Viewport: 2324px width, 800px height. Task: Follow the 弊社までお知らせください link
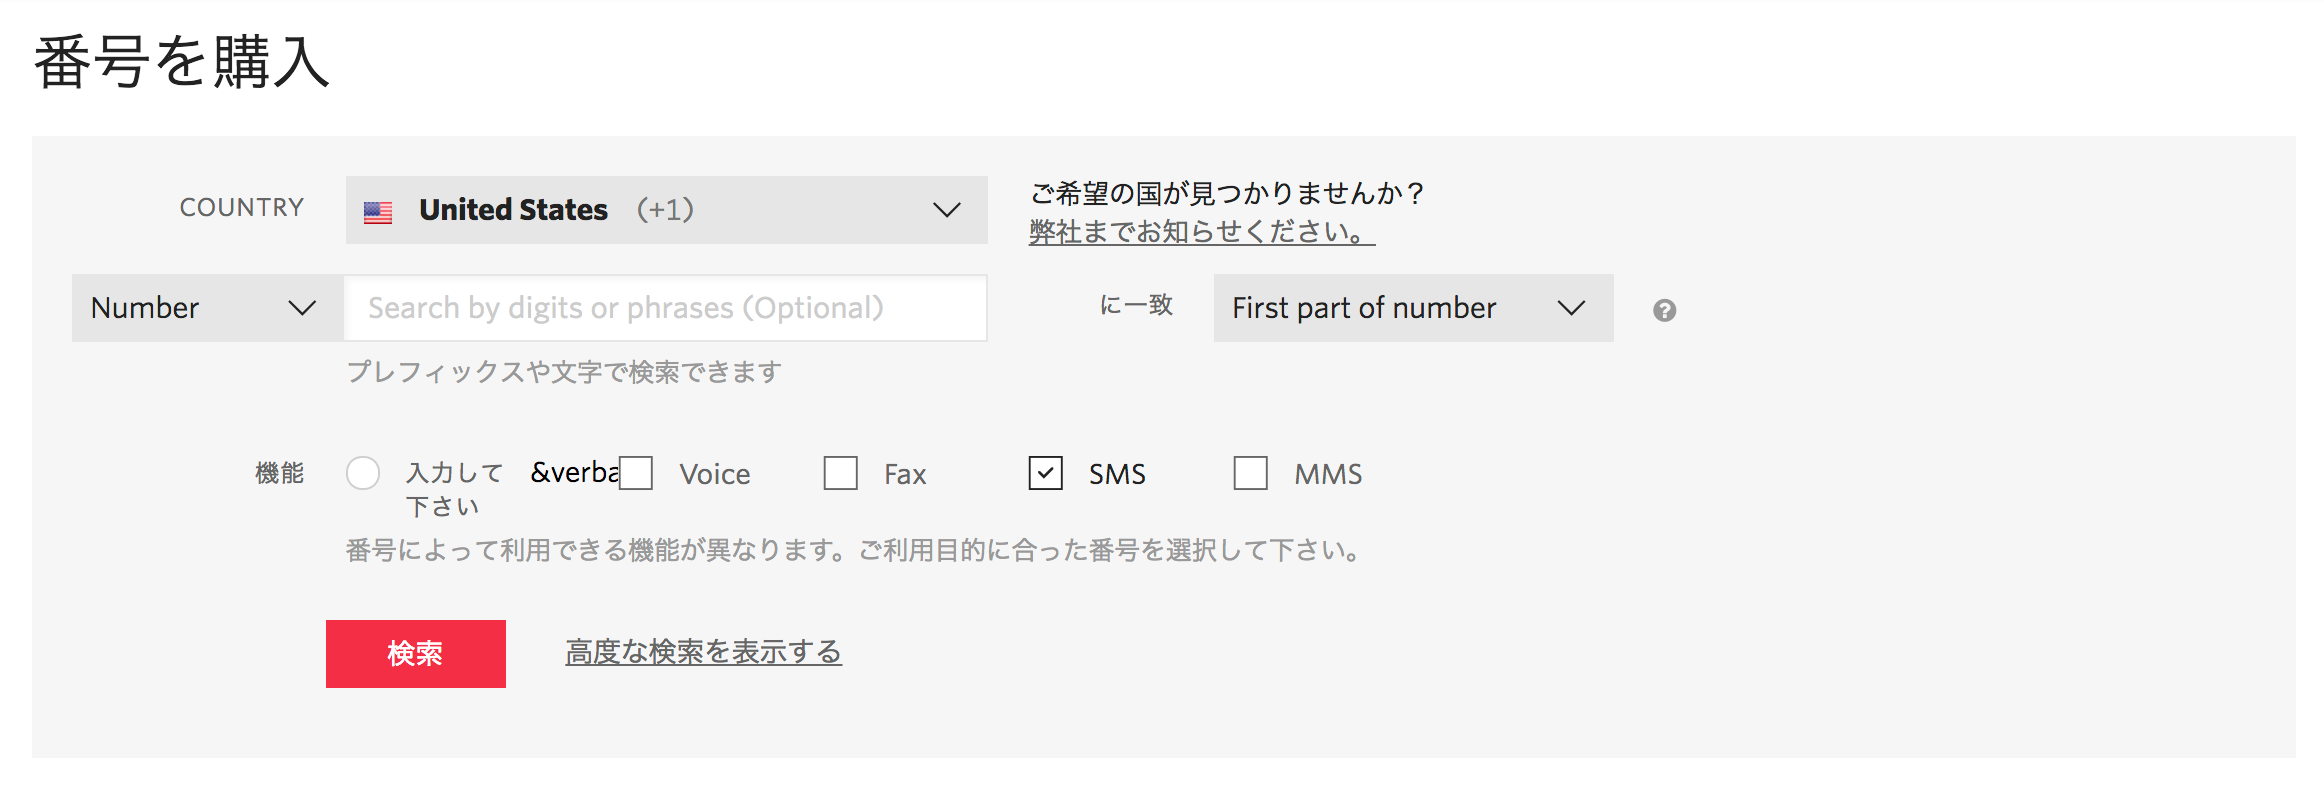tap(1202, 232)
